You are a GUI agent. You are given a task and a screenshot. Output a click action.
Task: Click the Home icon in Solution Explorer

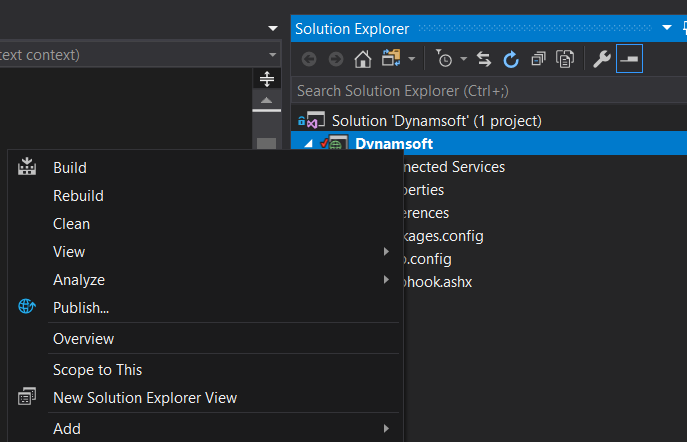click(x=363, y=60)
